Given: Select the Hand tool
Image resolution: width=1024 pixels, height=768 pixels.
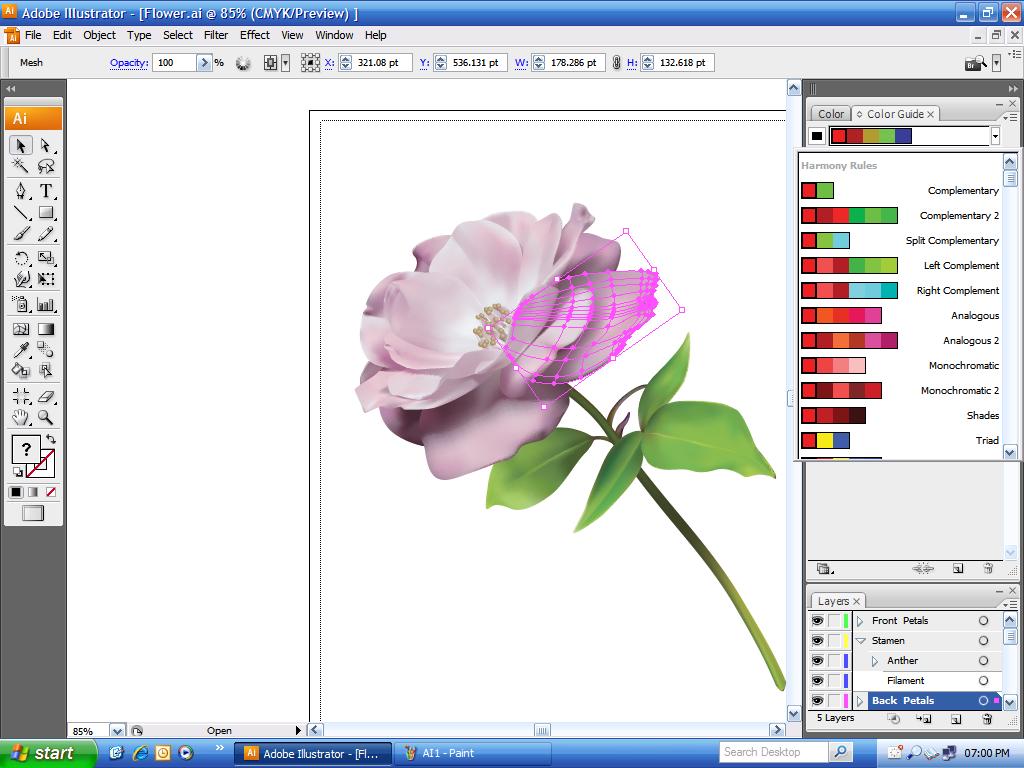Looking at the screenshot, I should pos(21,417).
